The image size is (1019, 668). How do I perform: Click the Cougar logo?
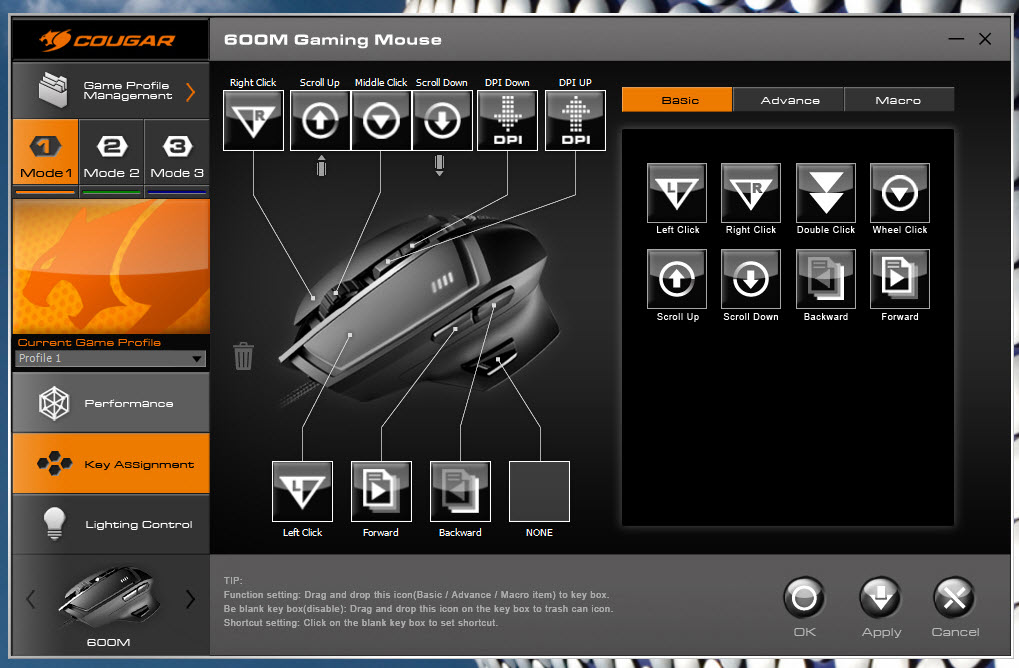pyautogui.click(x=107, y=40)
